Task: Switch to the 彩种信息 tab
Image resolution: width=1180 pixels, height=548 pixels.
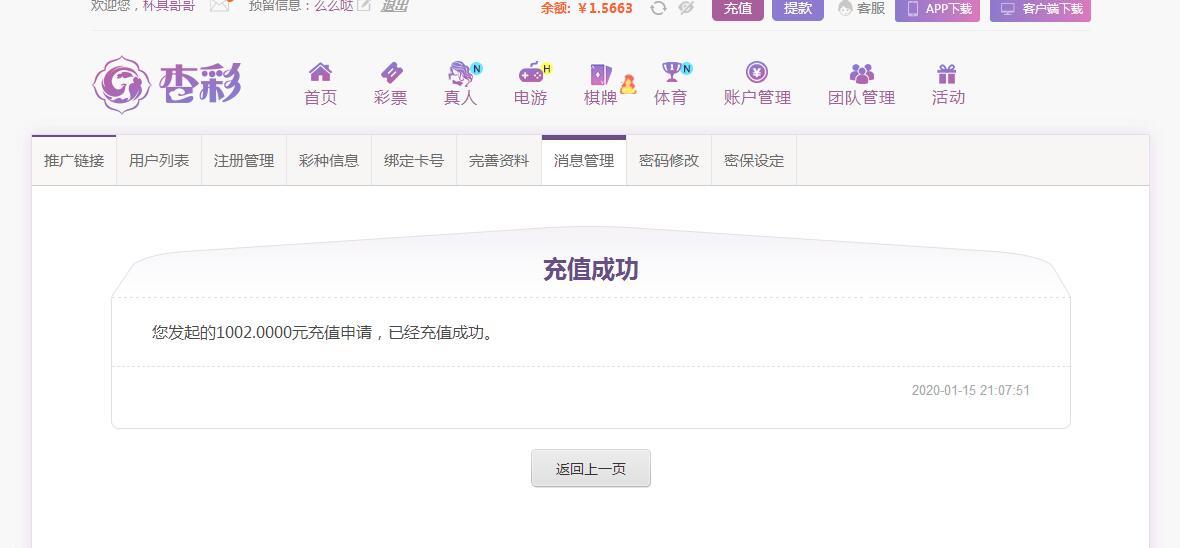Action: click(x=329, y=160)
